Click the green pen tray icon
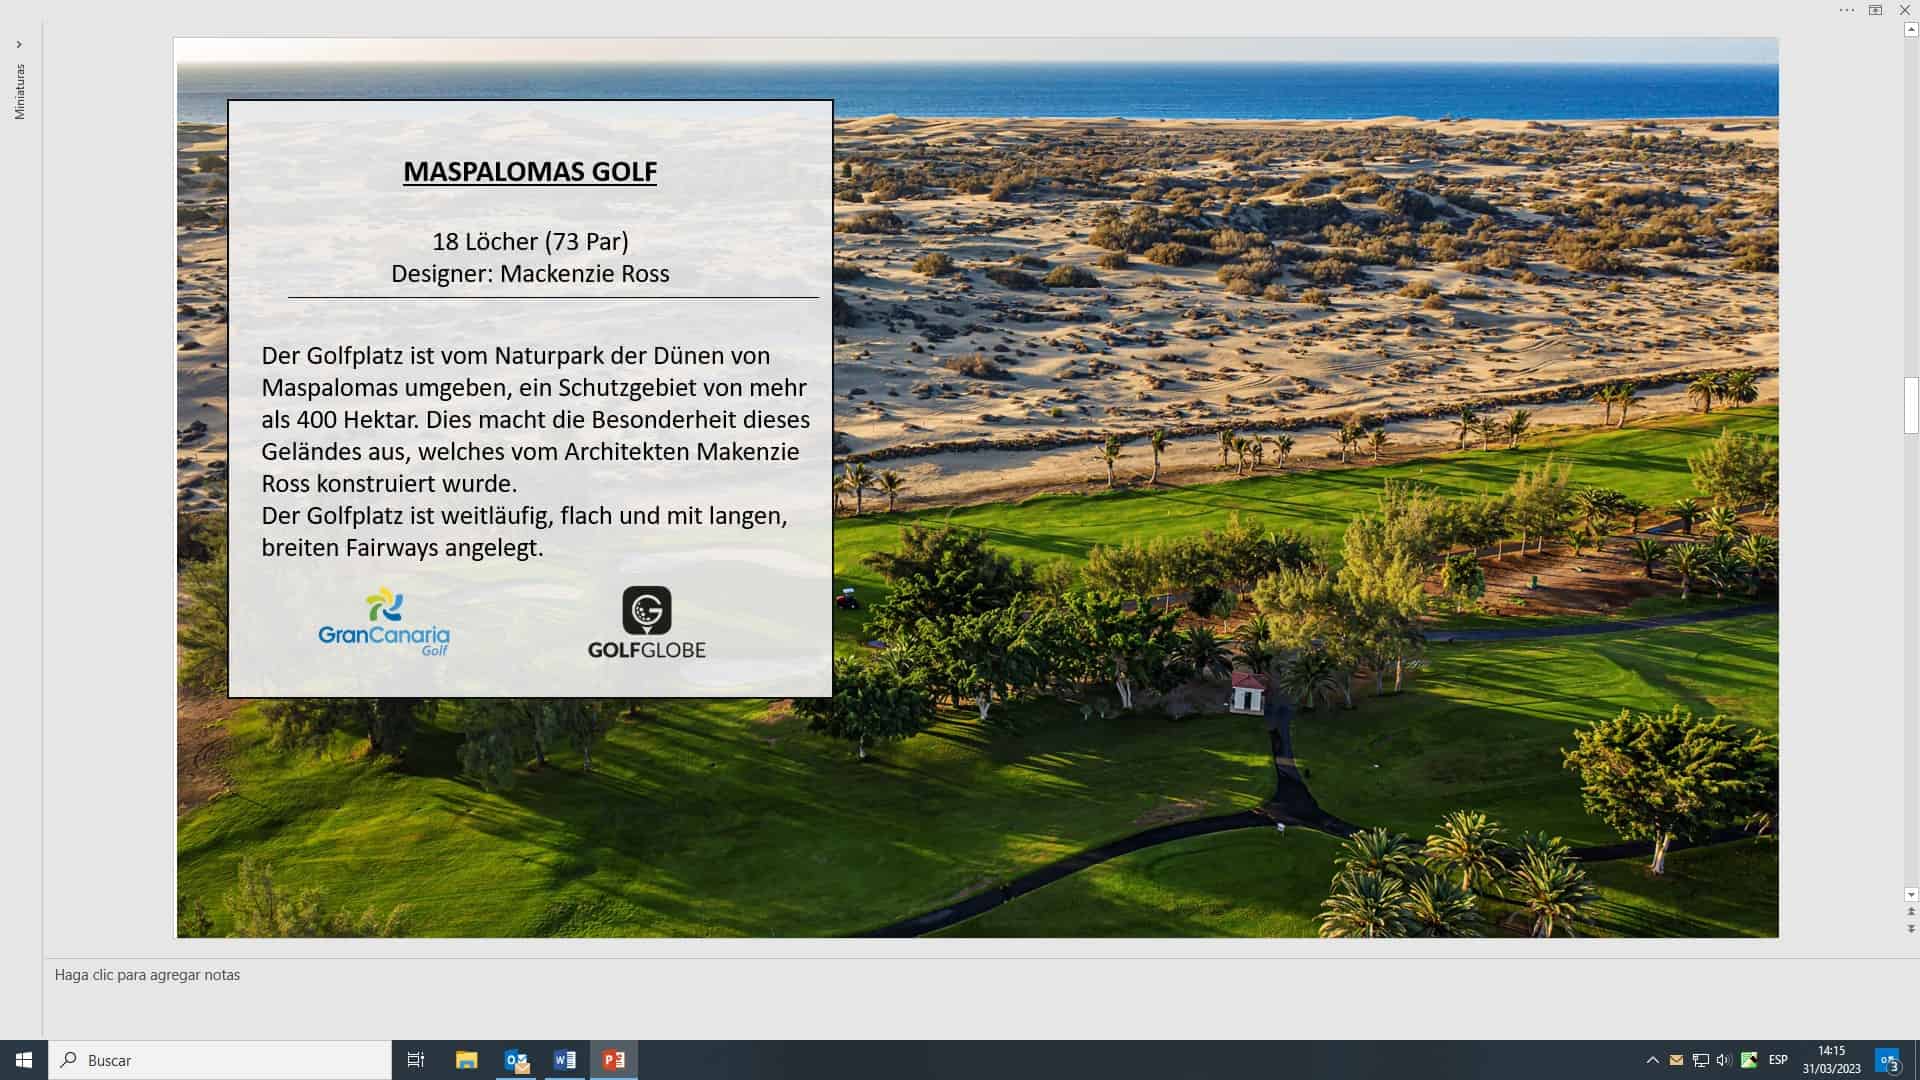 1749,1060
